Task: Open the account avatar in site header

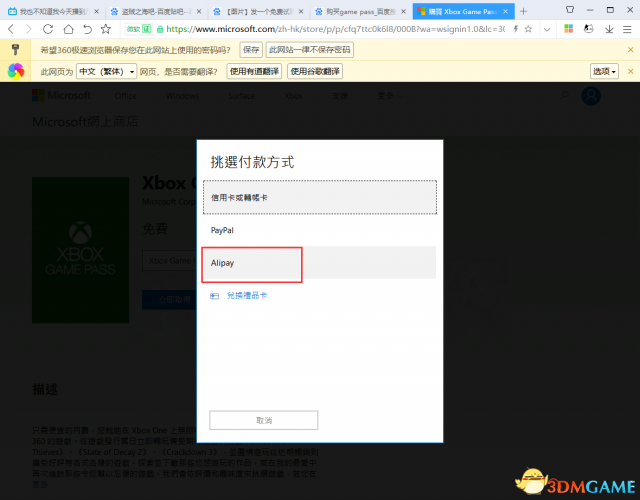Action: click(591, 96)
